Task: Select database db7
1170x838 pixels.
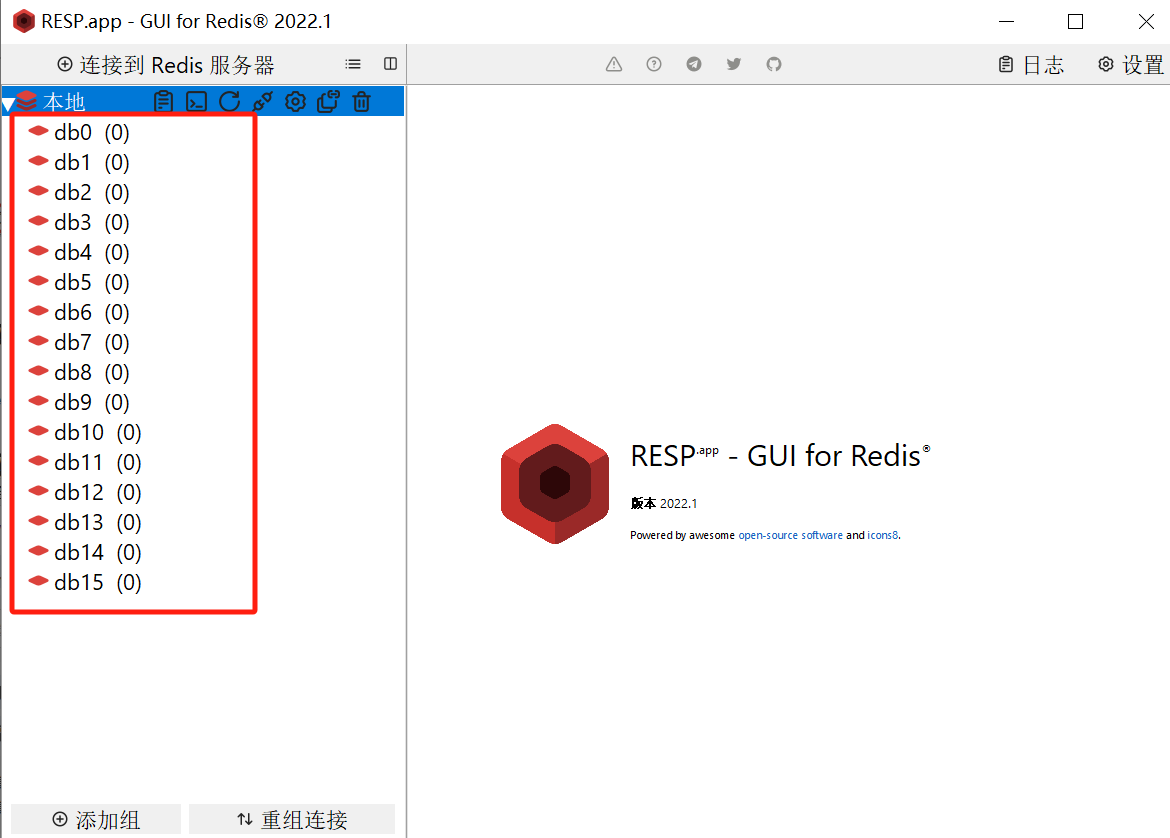Action: click(79, 343)
